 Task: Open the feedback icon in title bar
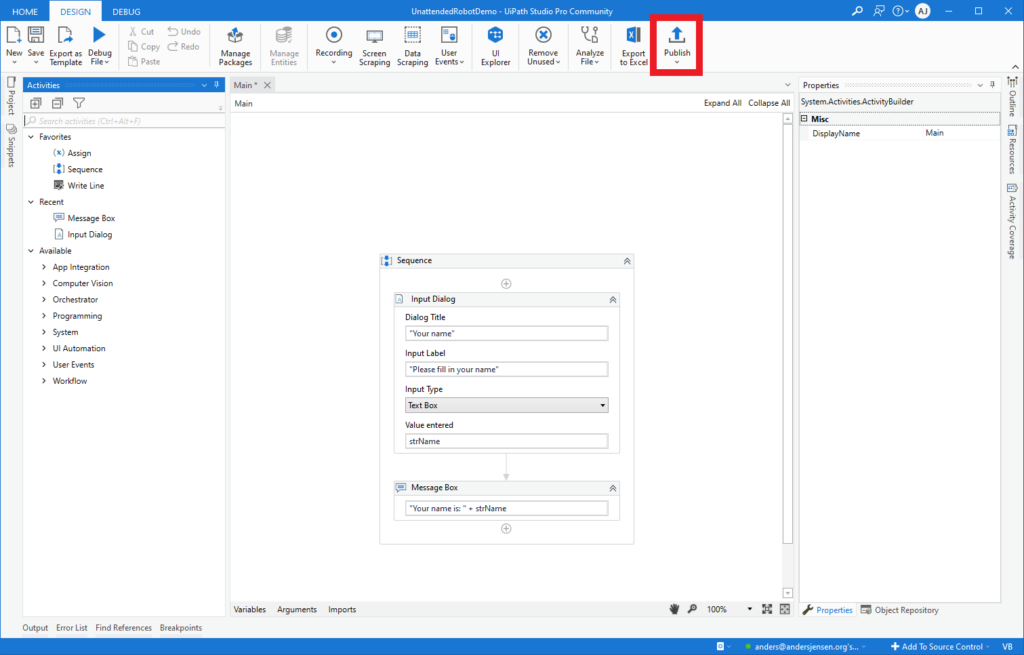click(879, 11)
